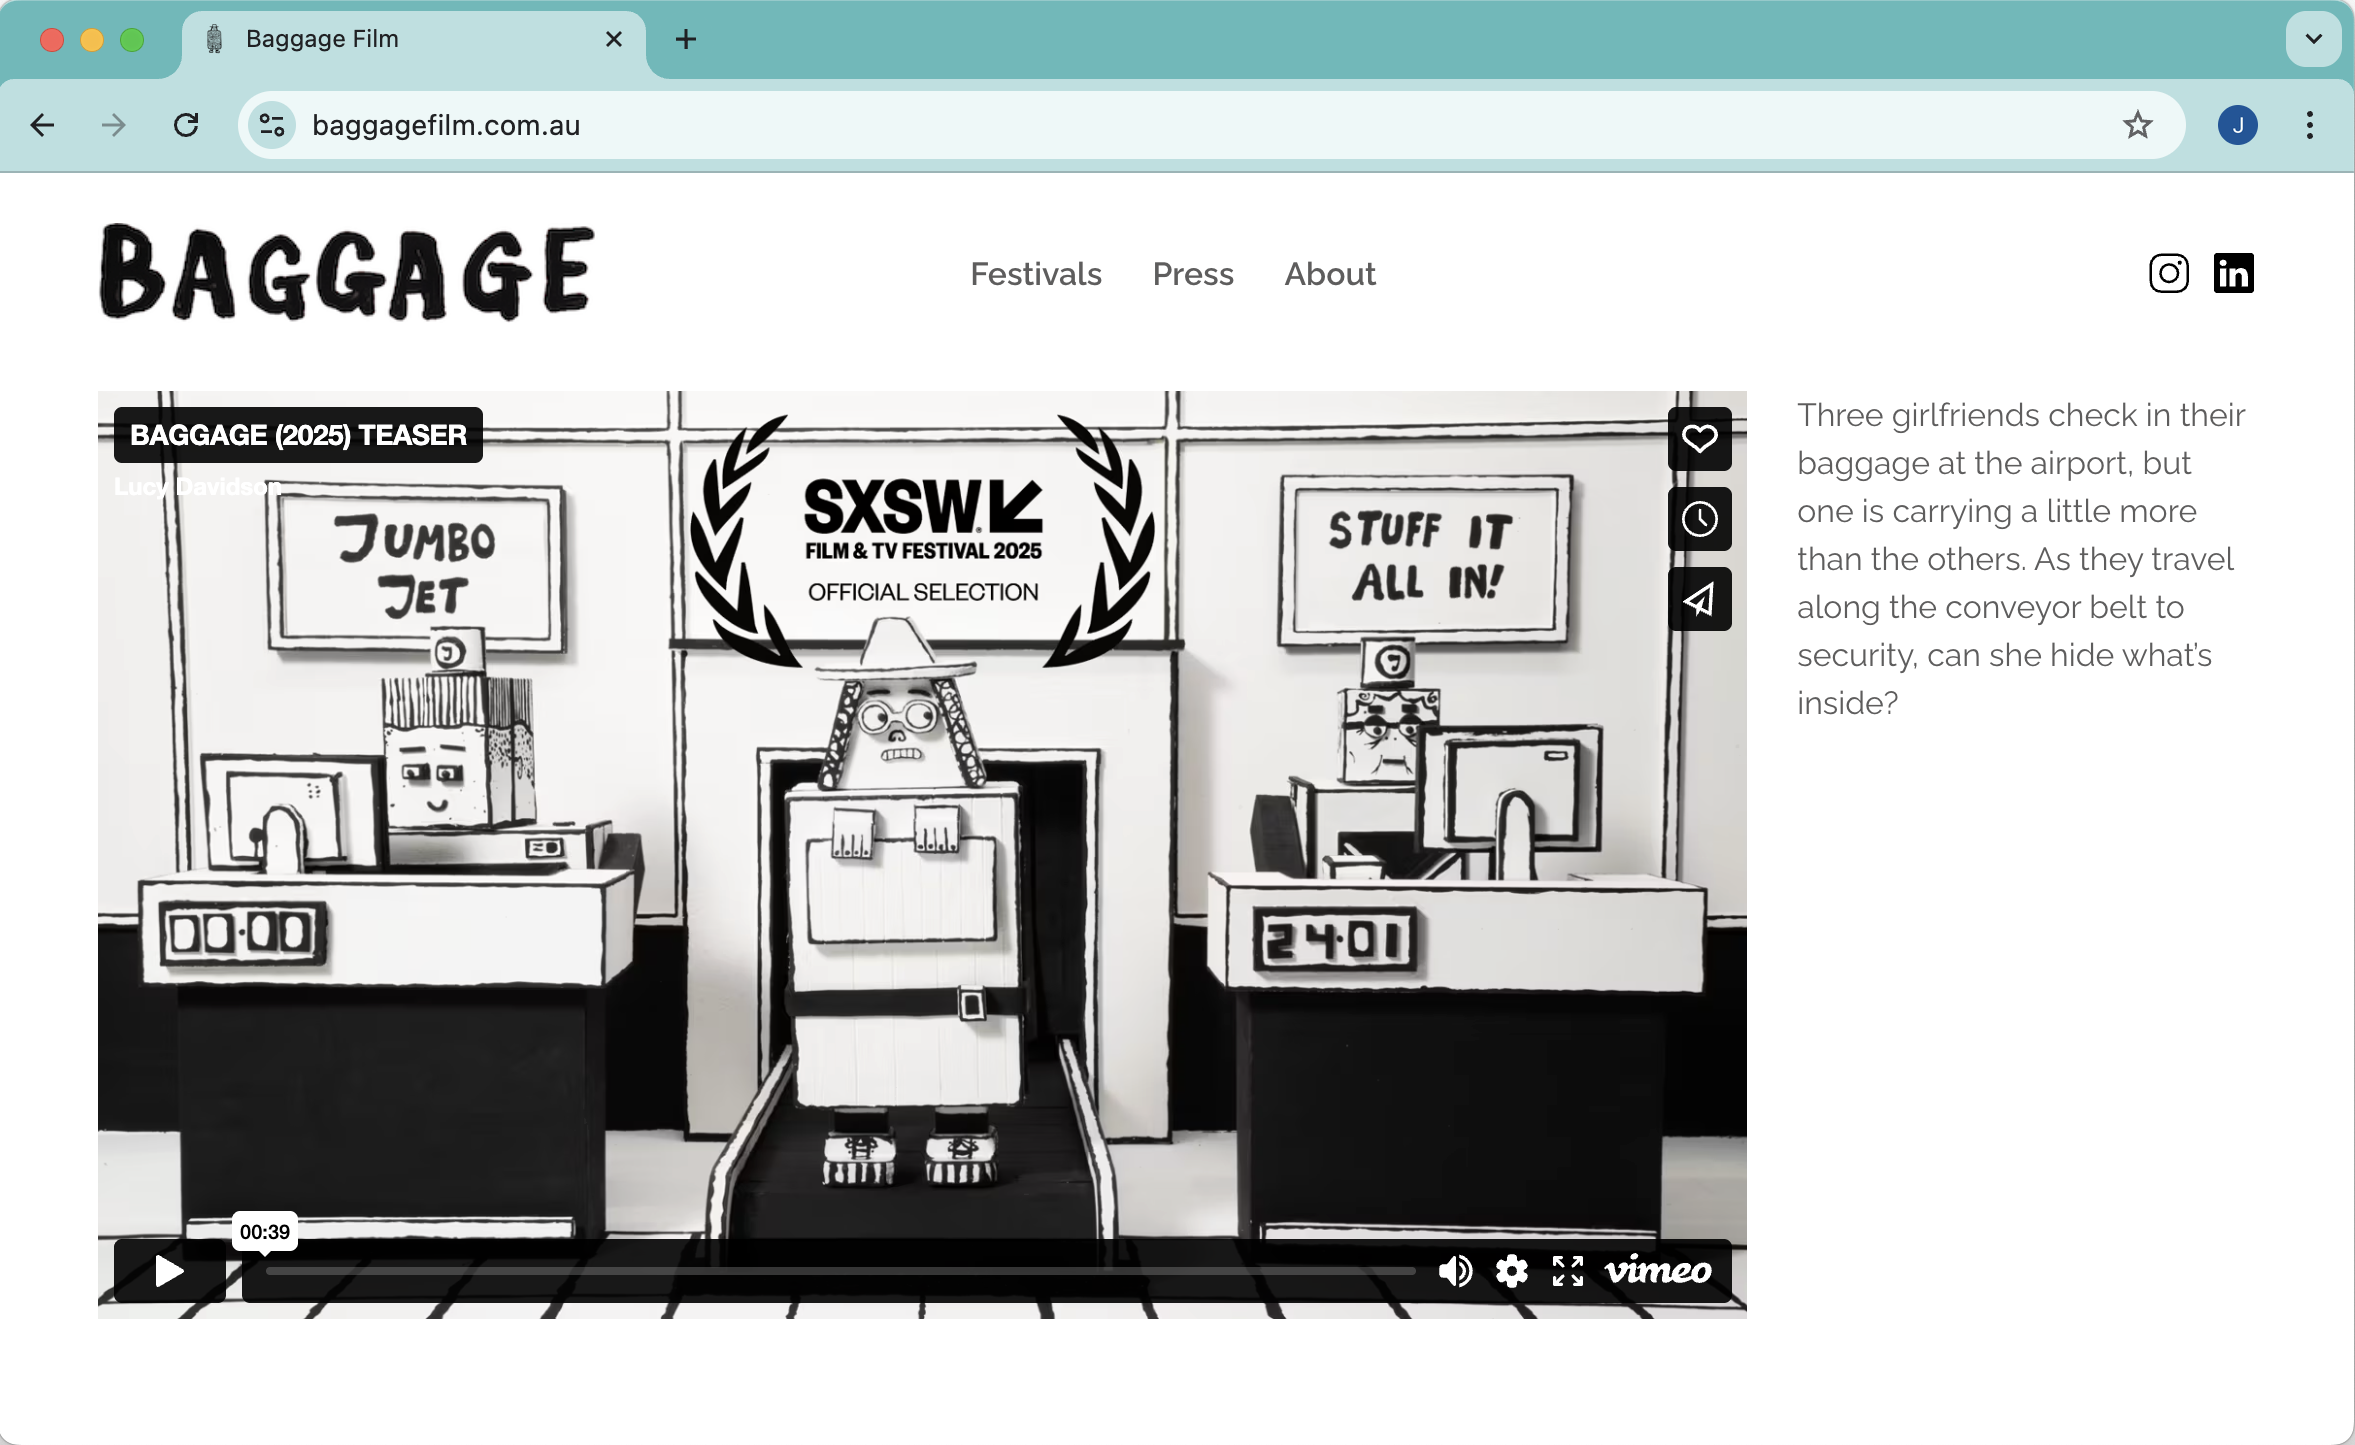Click the Vimeo logo in player

[1658, 1271]
